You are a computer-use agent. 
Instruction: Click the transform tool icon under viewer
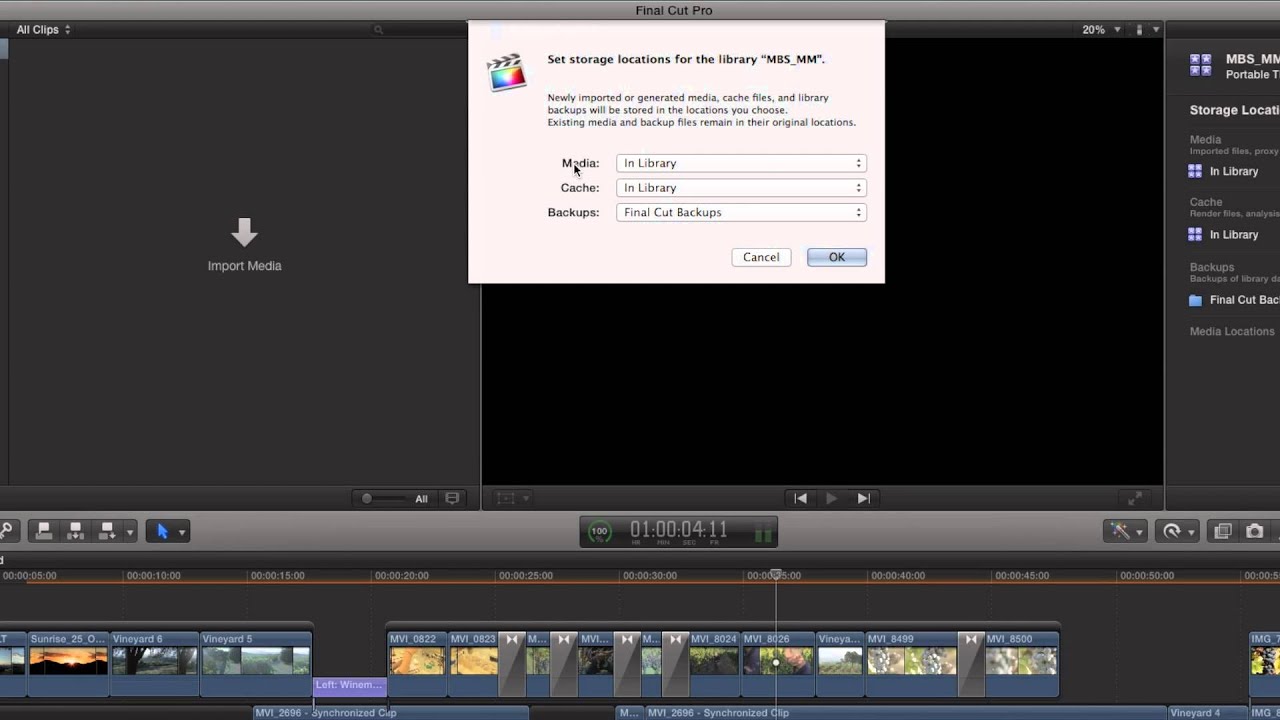[x=506, y=498]
